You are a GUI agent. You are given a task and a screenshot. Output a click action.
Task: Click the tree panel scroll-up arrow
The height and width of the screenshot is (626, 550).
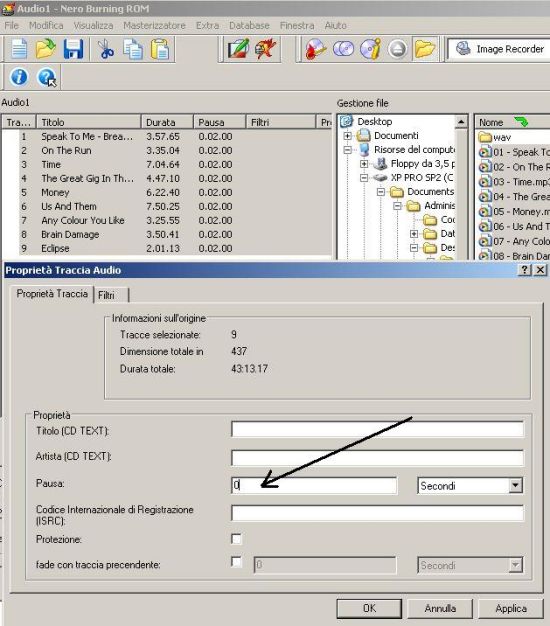click(x=461, y=121)
